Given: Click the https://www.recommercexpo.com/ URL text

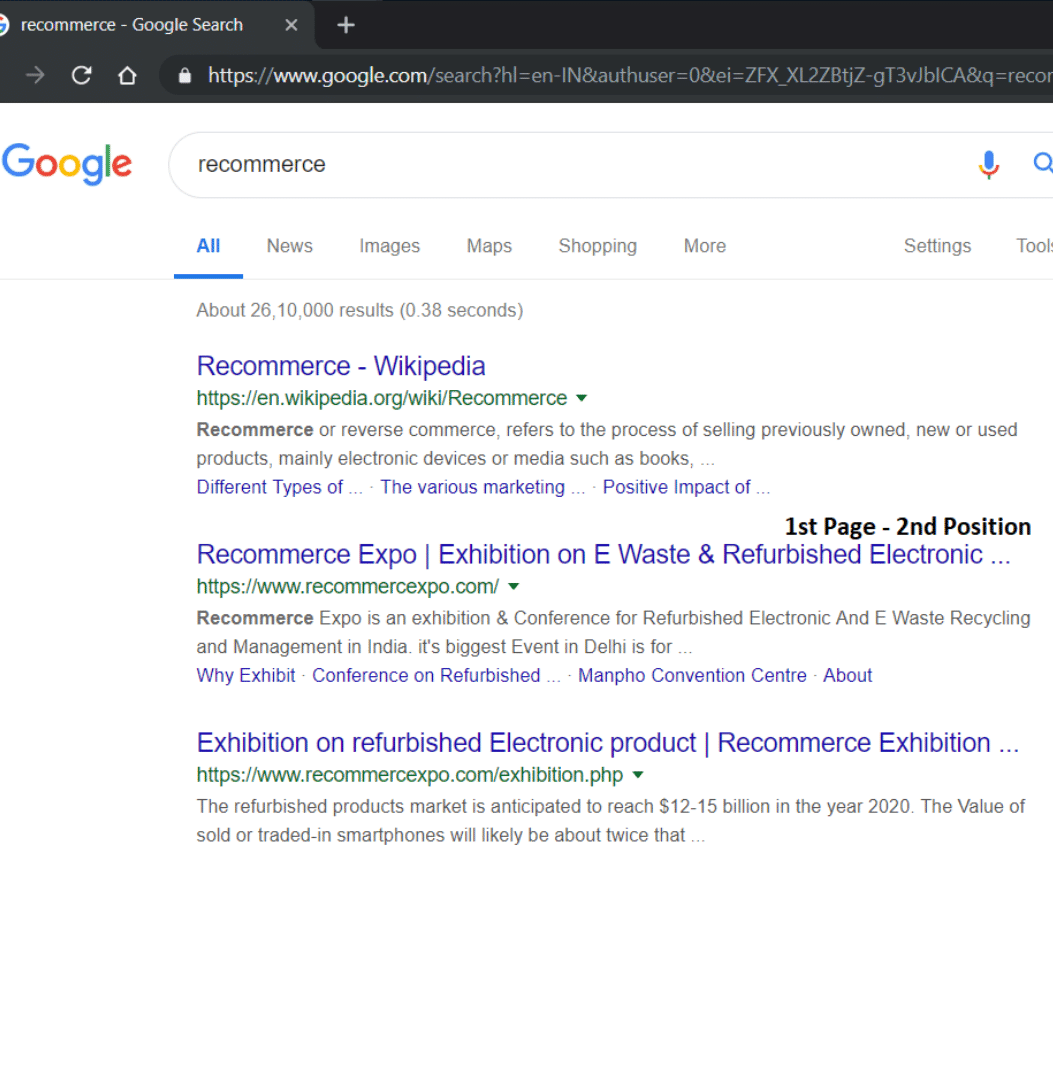Looking at the screenshot, I should [x=348, y=587].
